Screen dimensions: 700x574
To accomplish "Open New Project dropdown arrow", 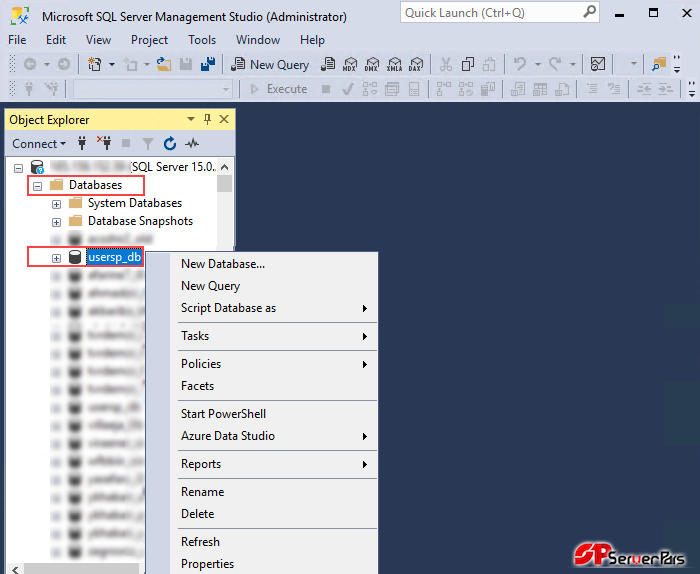I will pyautogui.click(x=112, y=65).
